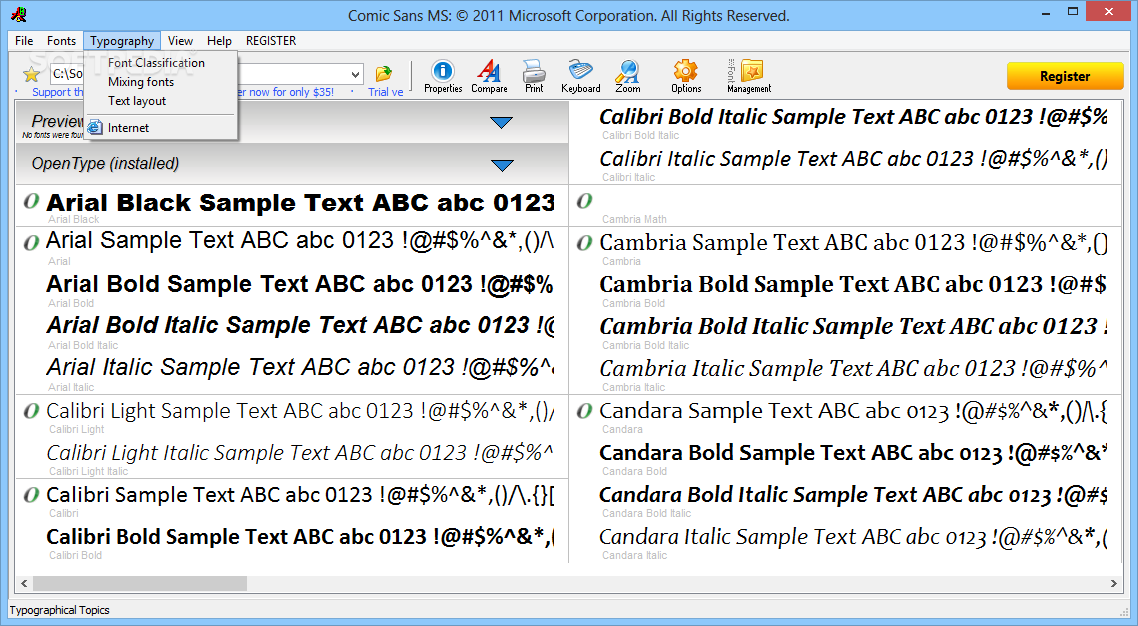Select the Arial Italic sample row
This screenshot has width=1138, height=626.
[x=300, y=368]
